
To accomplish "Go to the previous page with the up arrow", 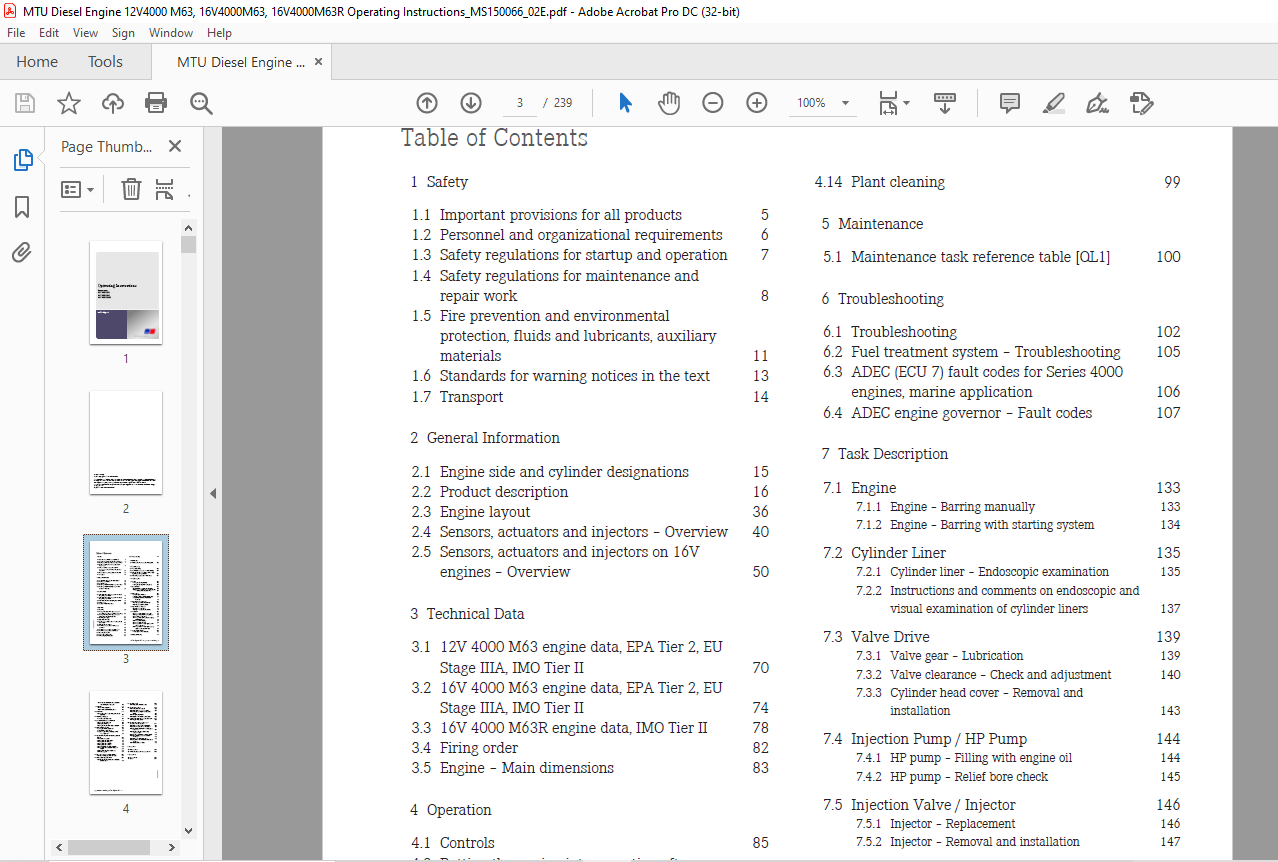I will [427, 103].
